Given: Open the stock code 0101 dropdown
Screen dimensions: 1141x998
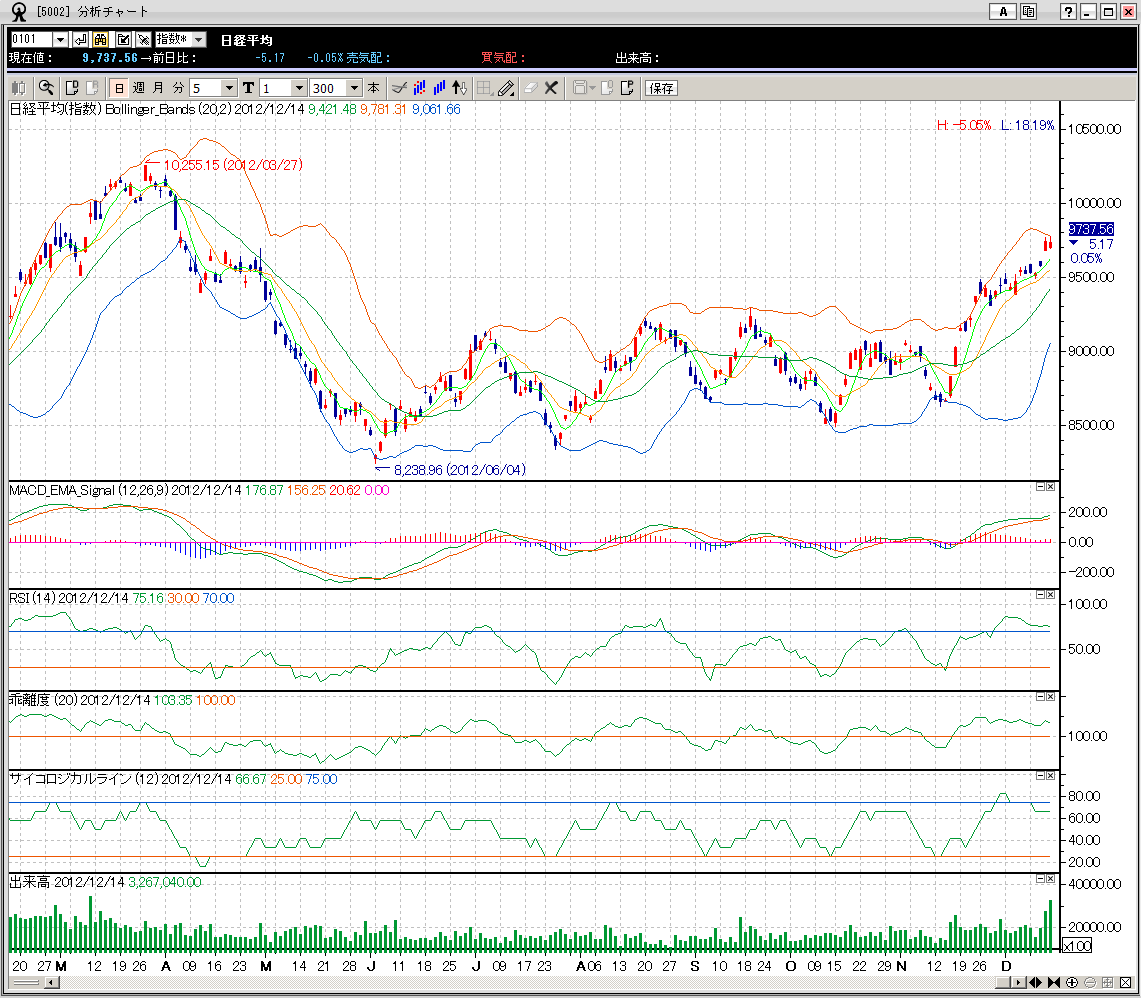Looking at the screenshot, I should 60,39.
